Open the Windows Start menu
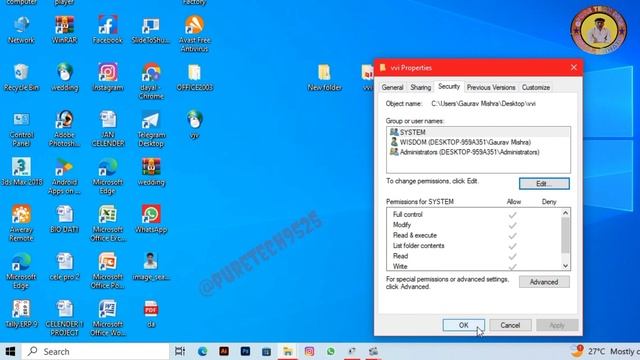This screenshot has height=360, width=640. (11, 351)
